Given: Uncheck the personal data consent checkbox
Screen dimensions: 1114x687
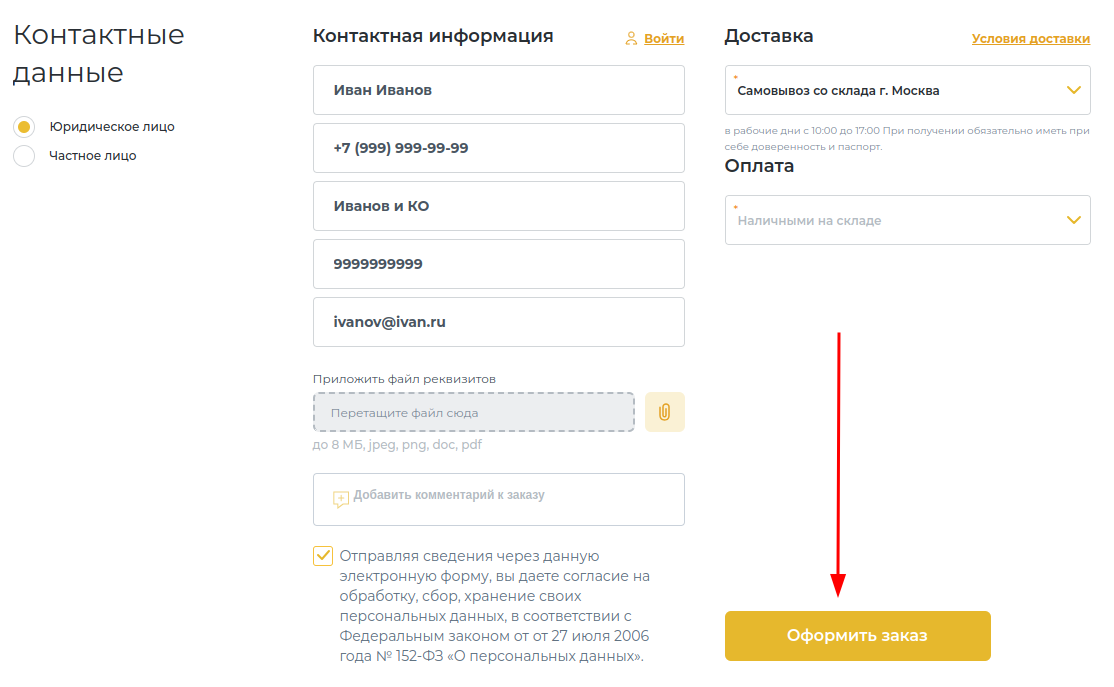Looking at the screenshot, I should [323, 556].
